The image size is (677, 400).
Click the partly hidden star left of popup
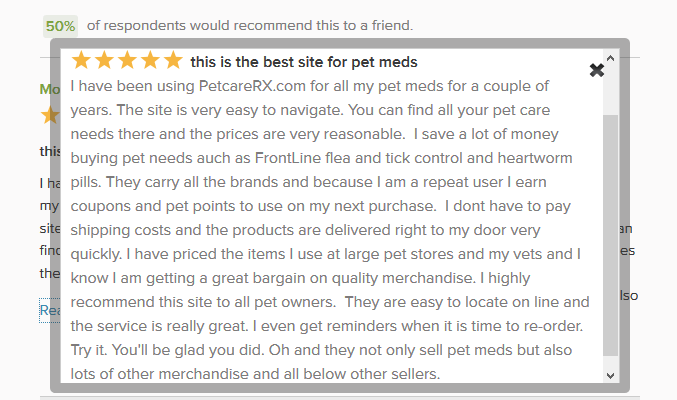click(50, 115)
